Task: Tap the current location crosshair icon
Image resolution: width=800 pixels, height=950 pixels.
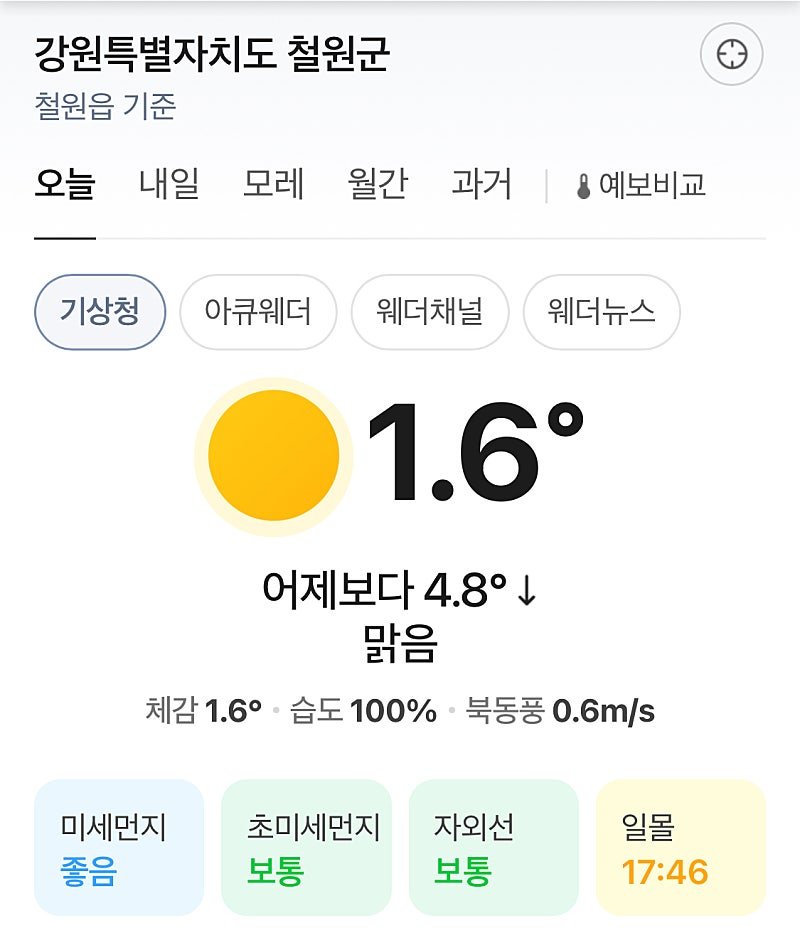Action: pyautogui.click(x=732, y=54)
